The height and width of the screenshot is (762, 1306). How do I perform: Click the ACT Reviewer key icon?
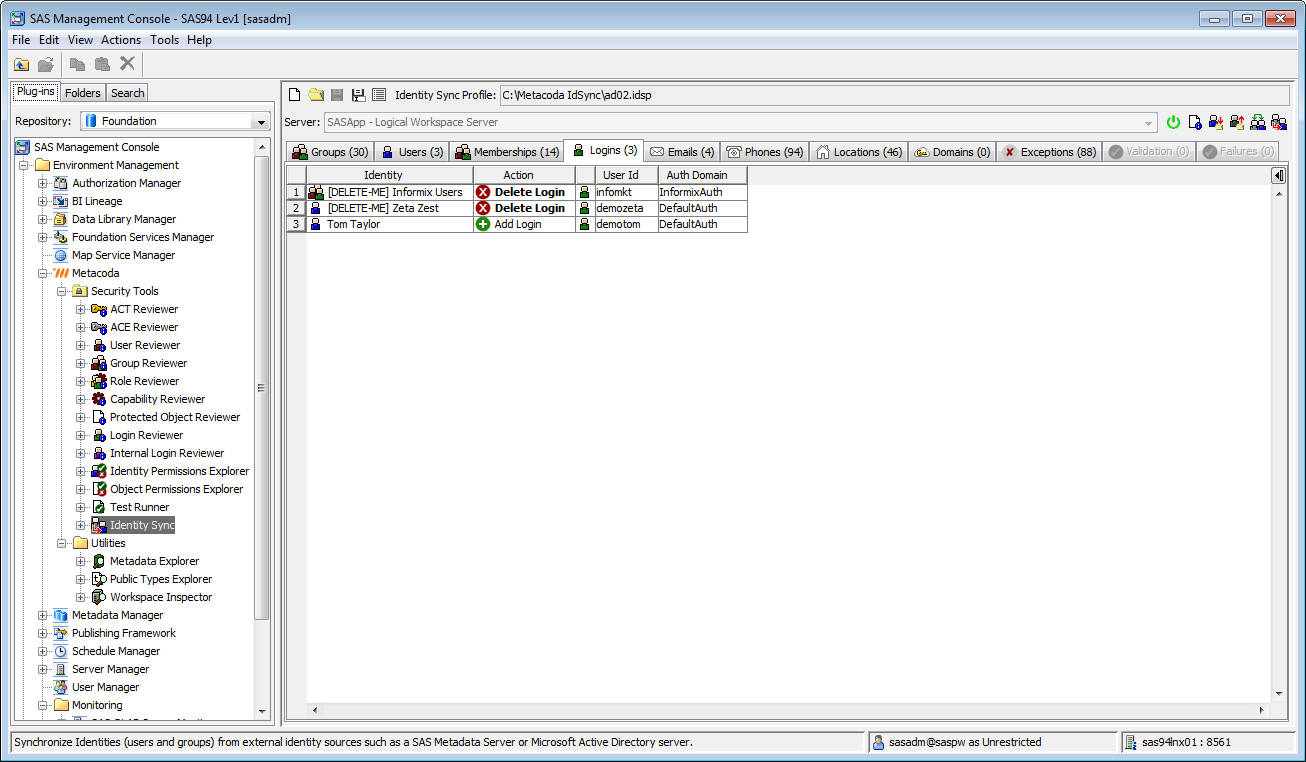[x=99, y=309]
